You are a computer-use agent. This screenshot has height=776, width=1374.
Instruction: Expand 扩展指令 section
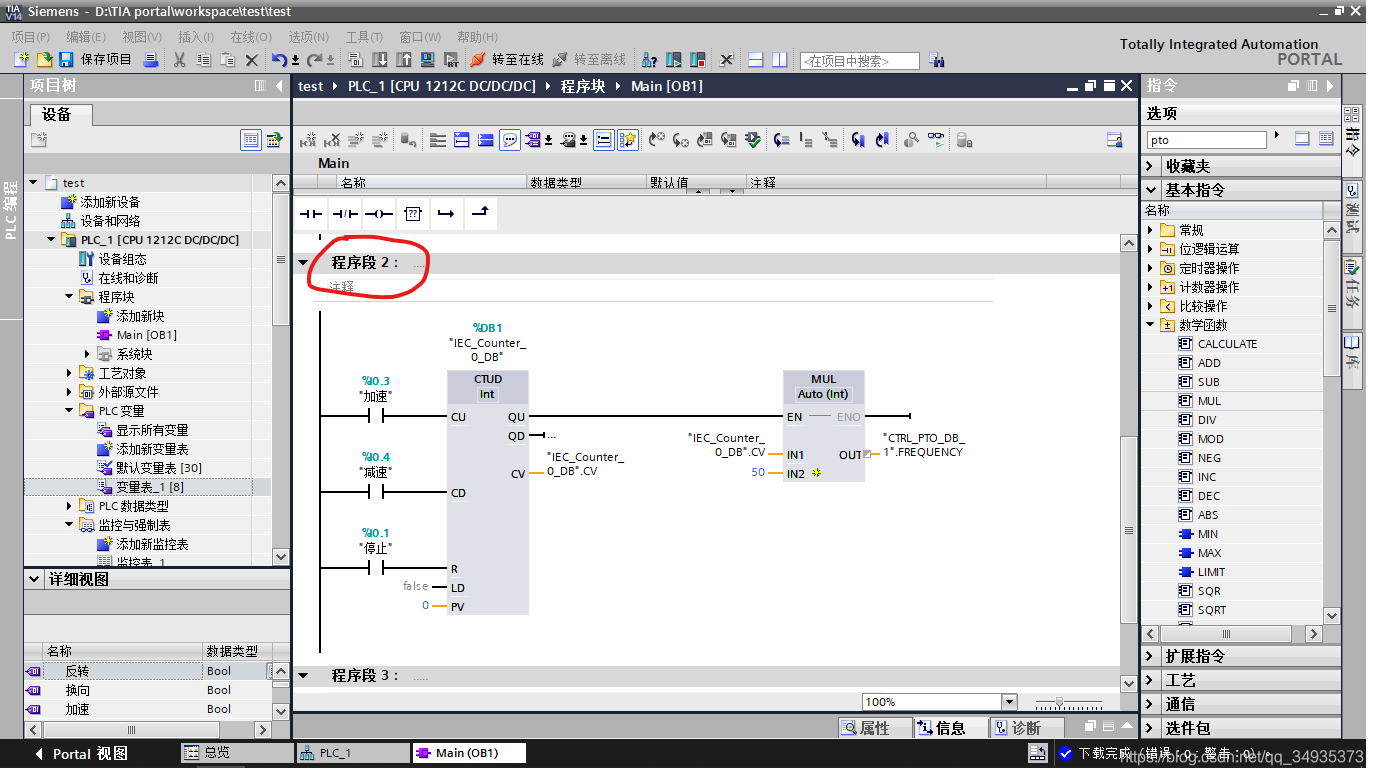point(1151,656)
